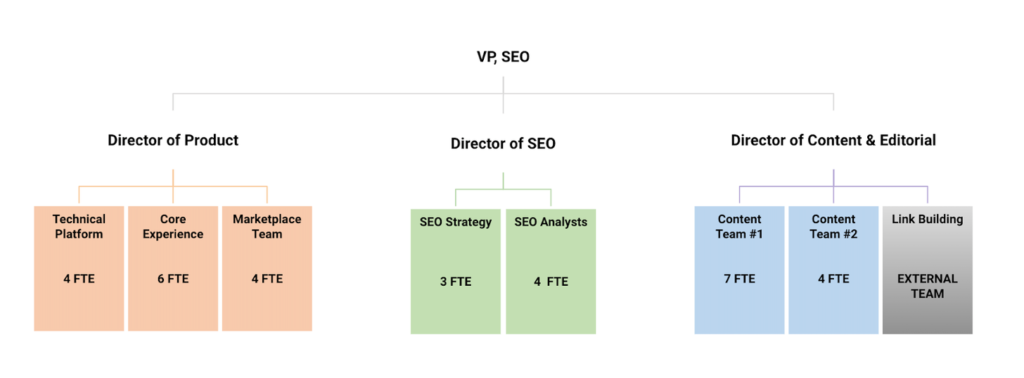Click the Director of SEO heading
Screen dimensions: 1024x378
(503, 144)
